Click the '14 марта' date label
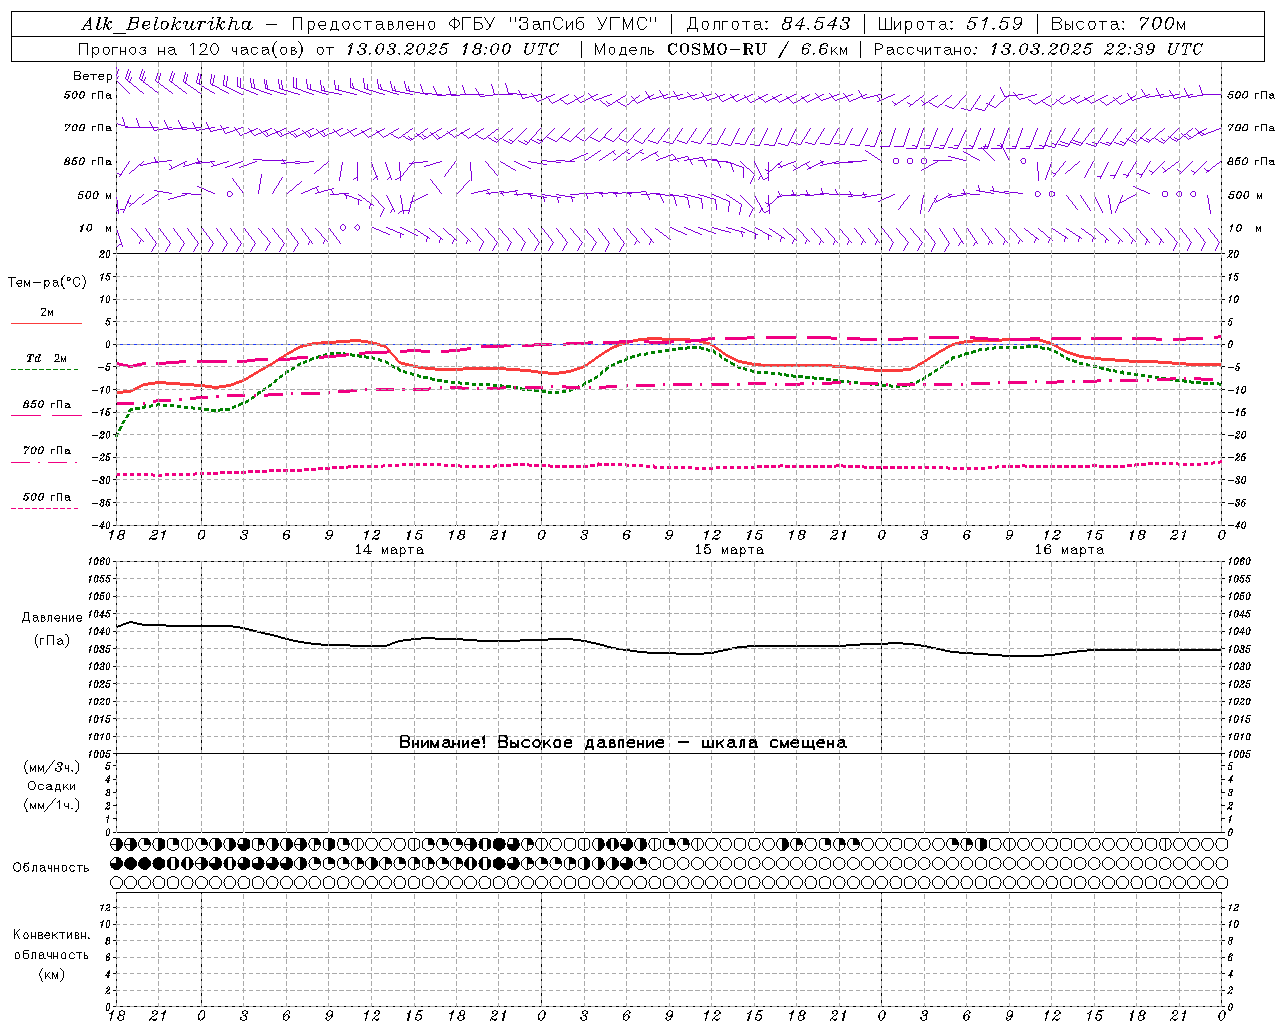The image size is (1280, 1024). point(389,550)
